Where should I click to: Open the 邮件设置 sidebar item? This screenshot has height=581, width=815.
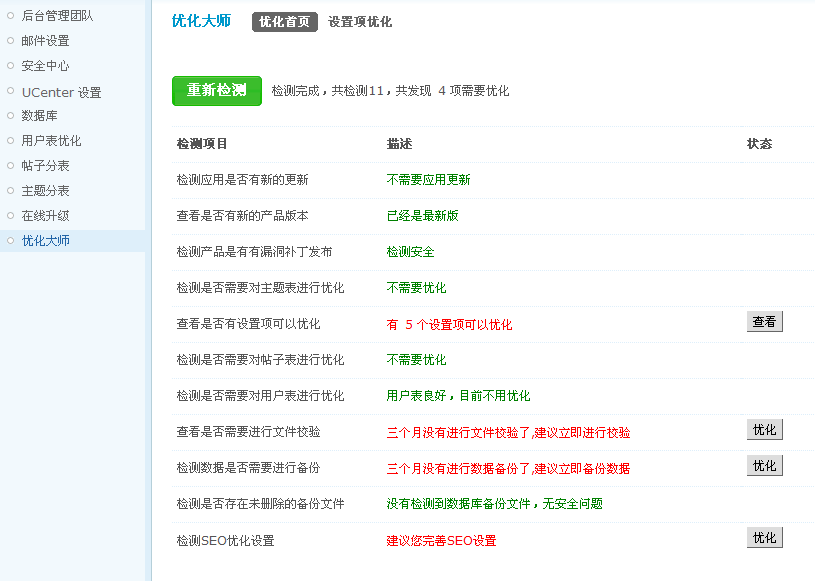point(45,41)
